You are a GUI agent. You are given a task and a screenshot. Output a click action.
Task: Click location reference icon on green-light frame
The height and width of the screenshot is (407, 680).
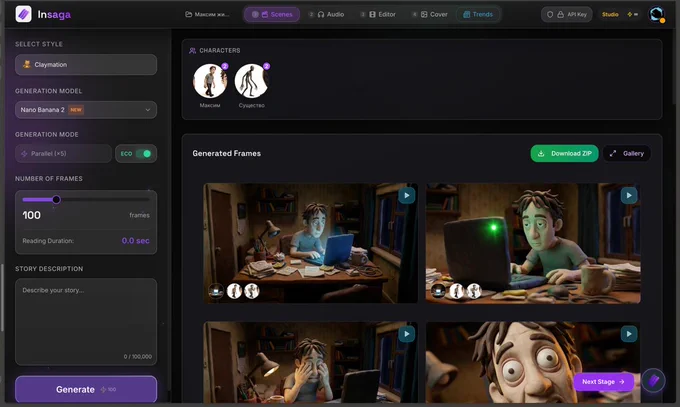point(438,291)
